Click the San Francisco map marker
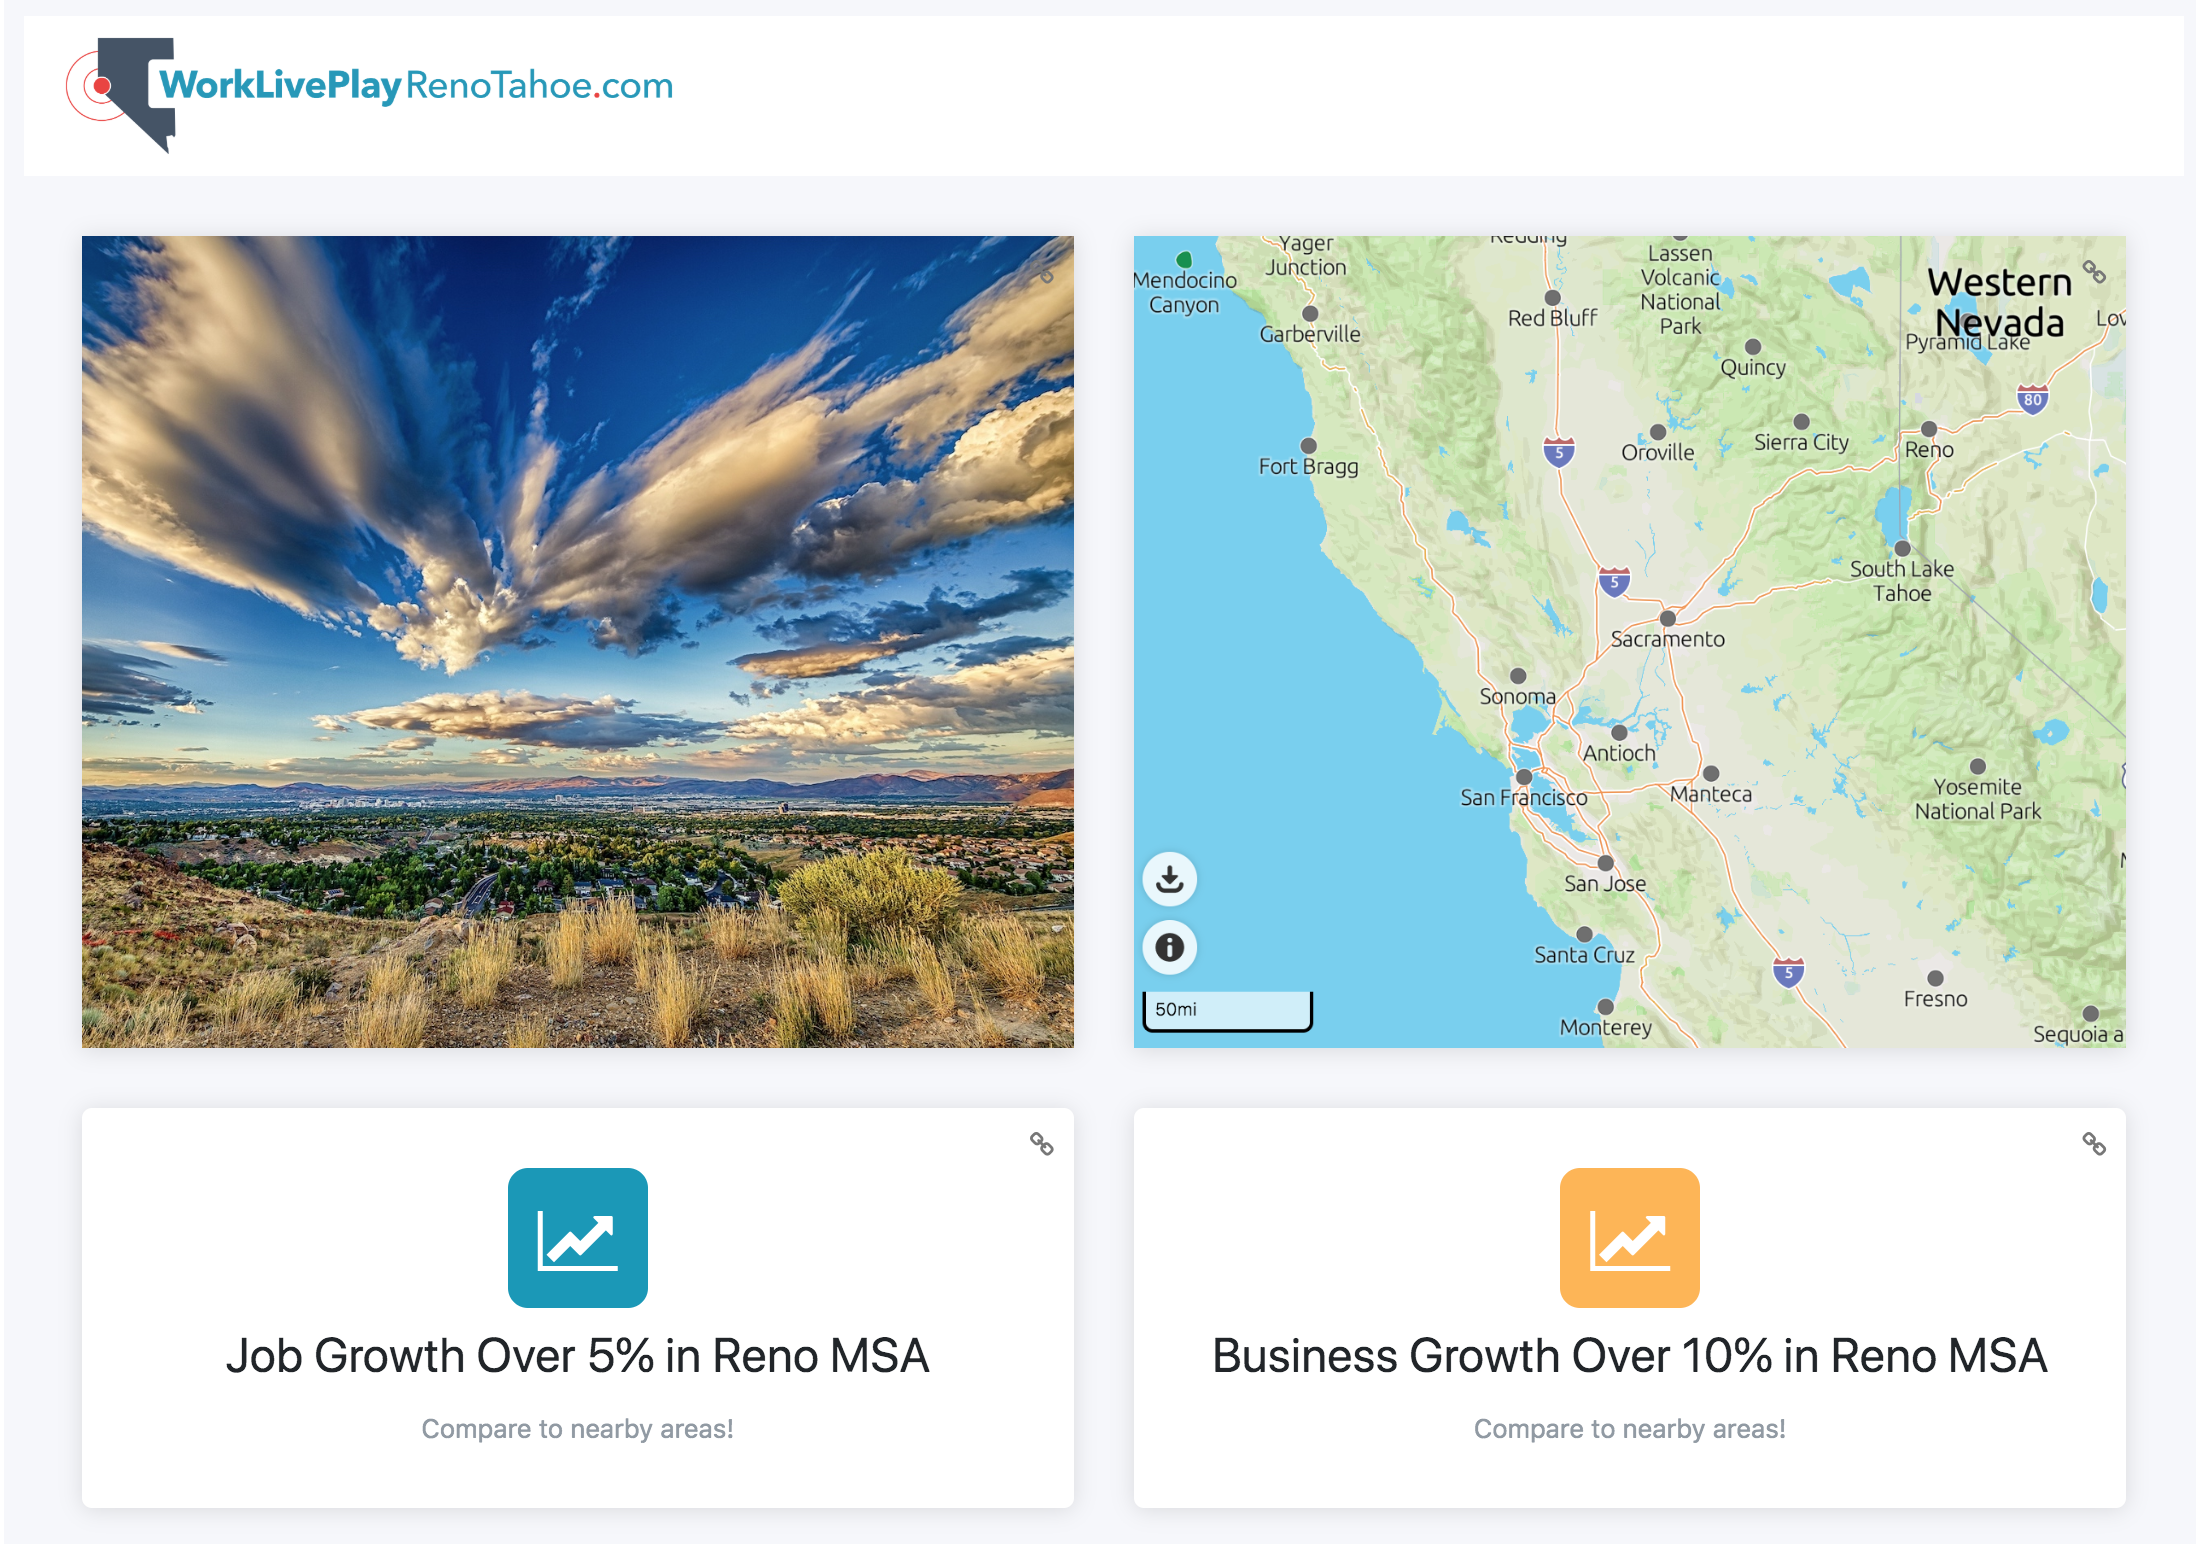 pos(1524,777)
